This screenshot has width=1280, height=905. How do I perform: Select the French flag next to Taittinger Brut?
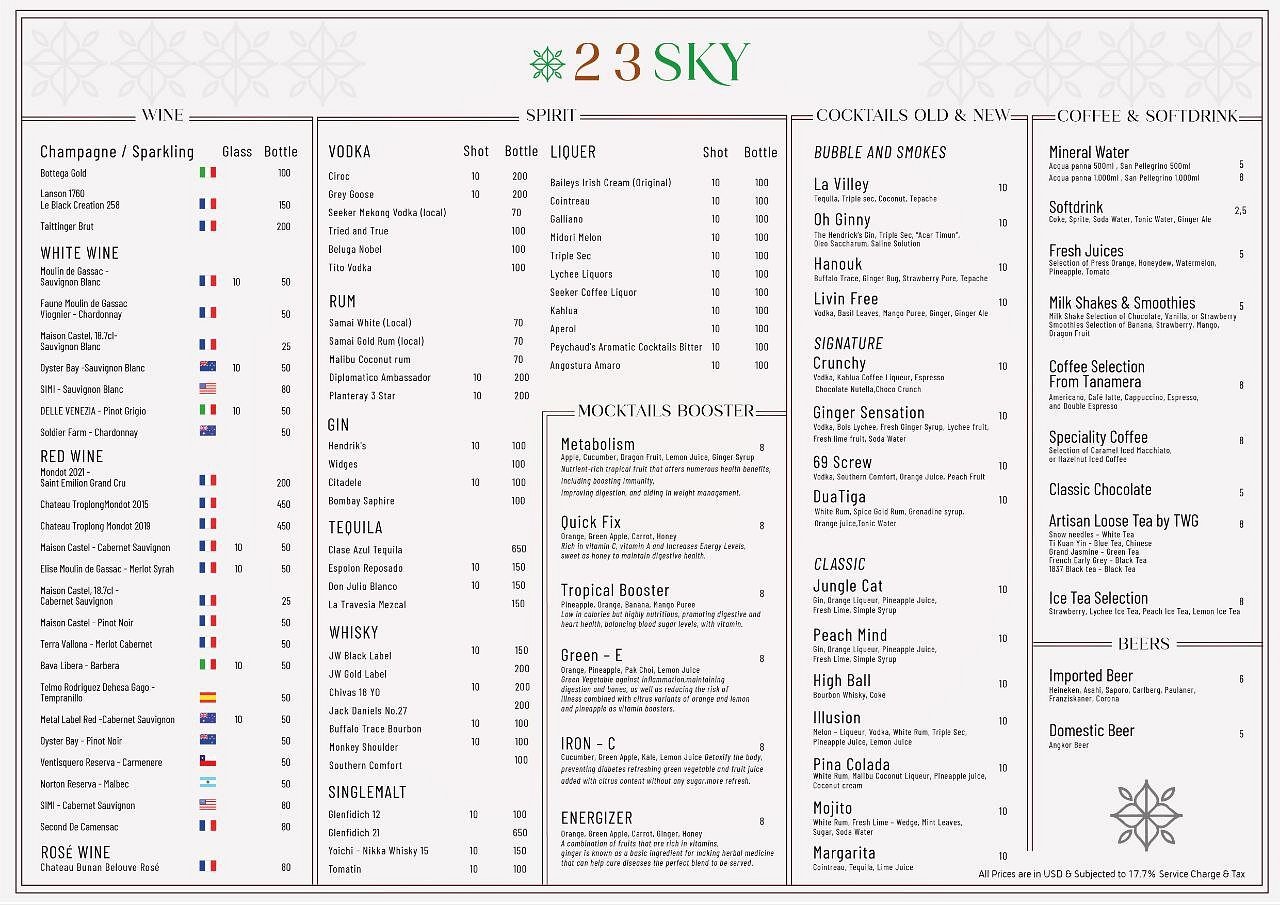[x=207, y=226]
